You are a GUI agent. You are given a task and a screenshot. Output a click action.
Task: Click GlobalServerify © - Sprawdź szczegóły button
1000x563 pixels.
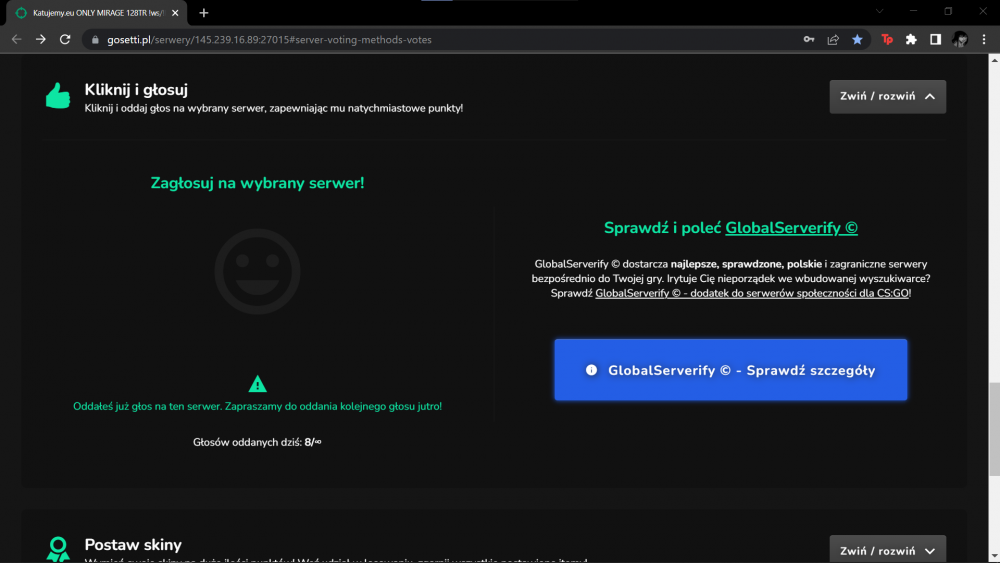pyautogui.click(x=730, y=370)
